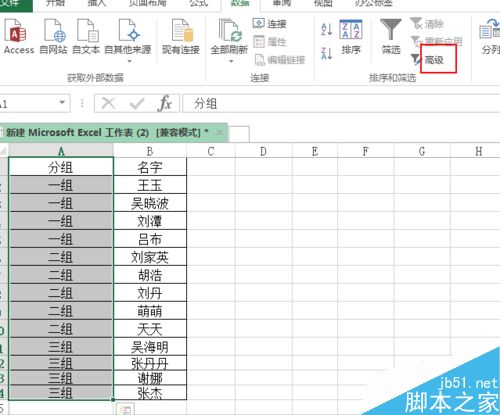The height and width of the screenshot is (415, 500).
Task: Expand 全部刷新 dropdown arrow
Action: pyautogui.click(x=230, y=61)
